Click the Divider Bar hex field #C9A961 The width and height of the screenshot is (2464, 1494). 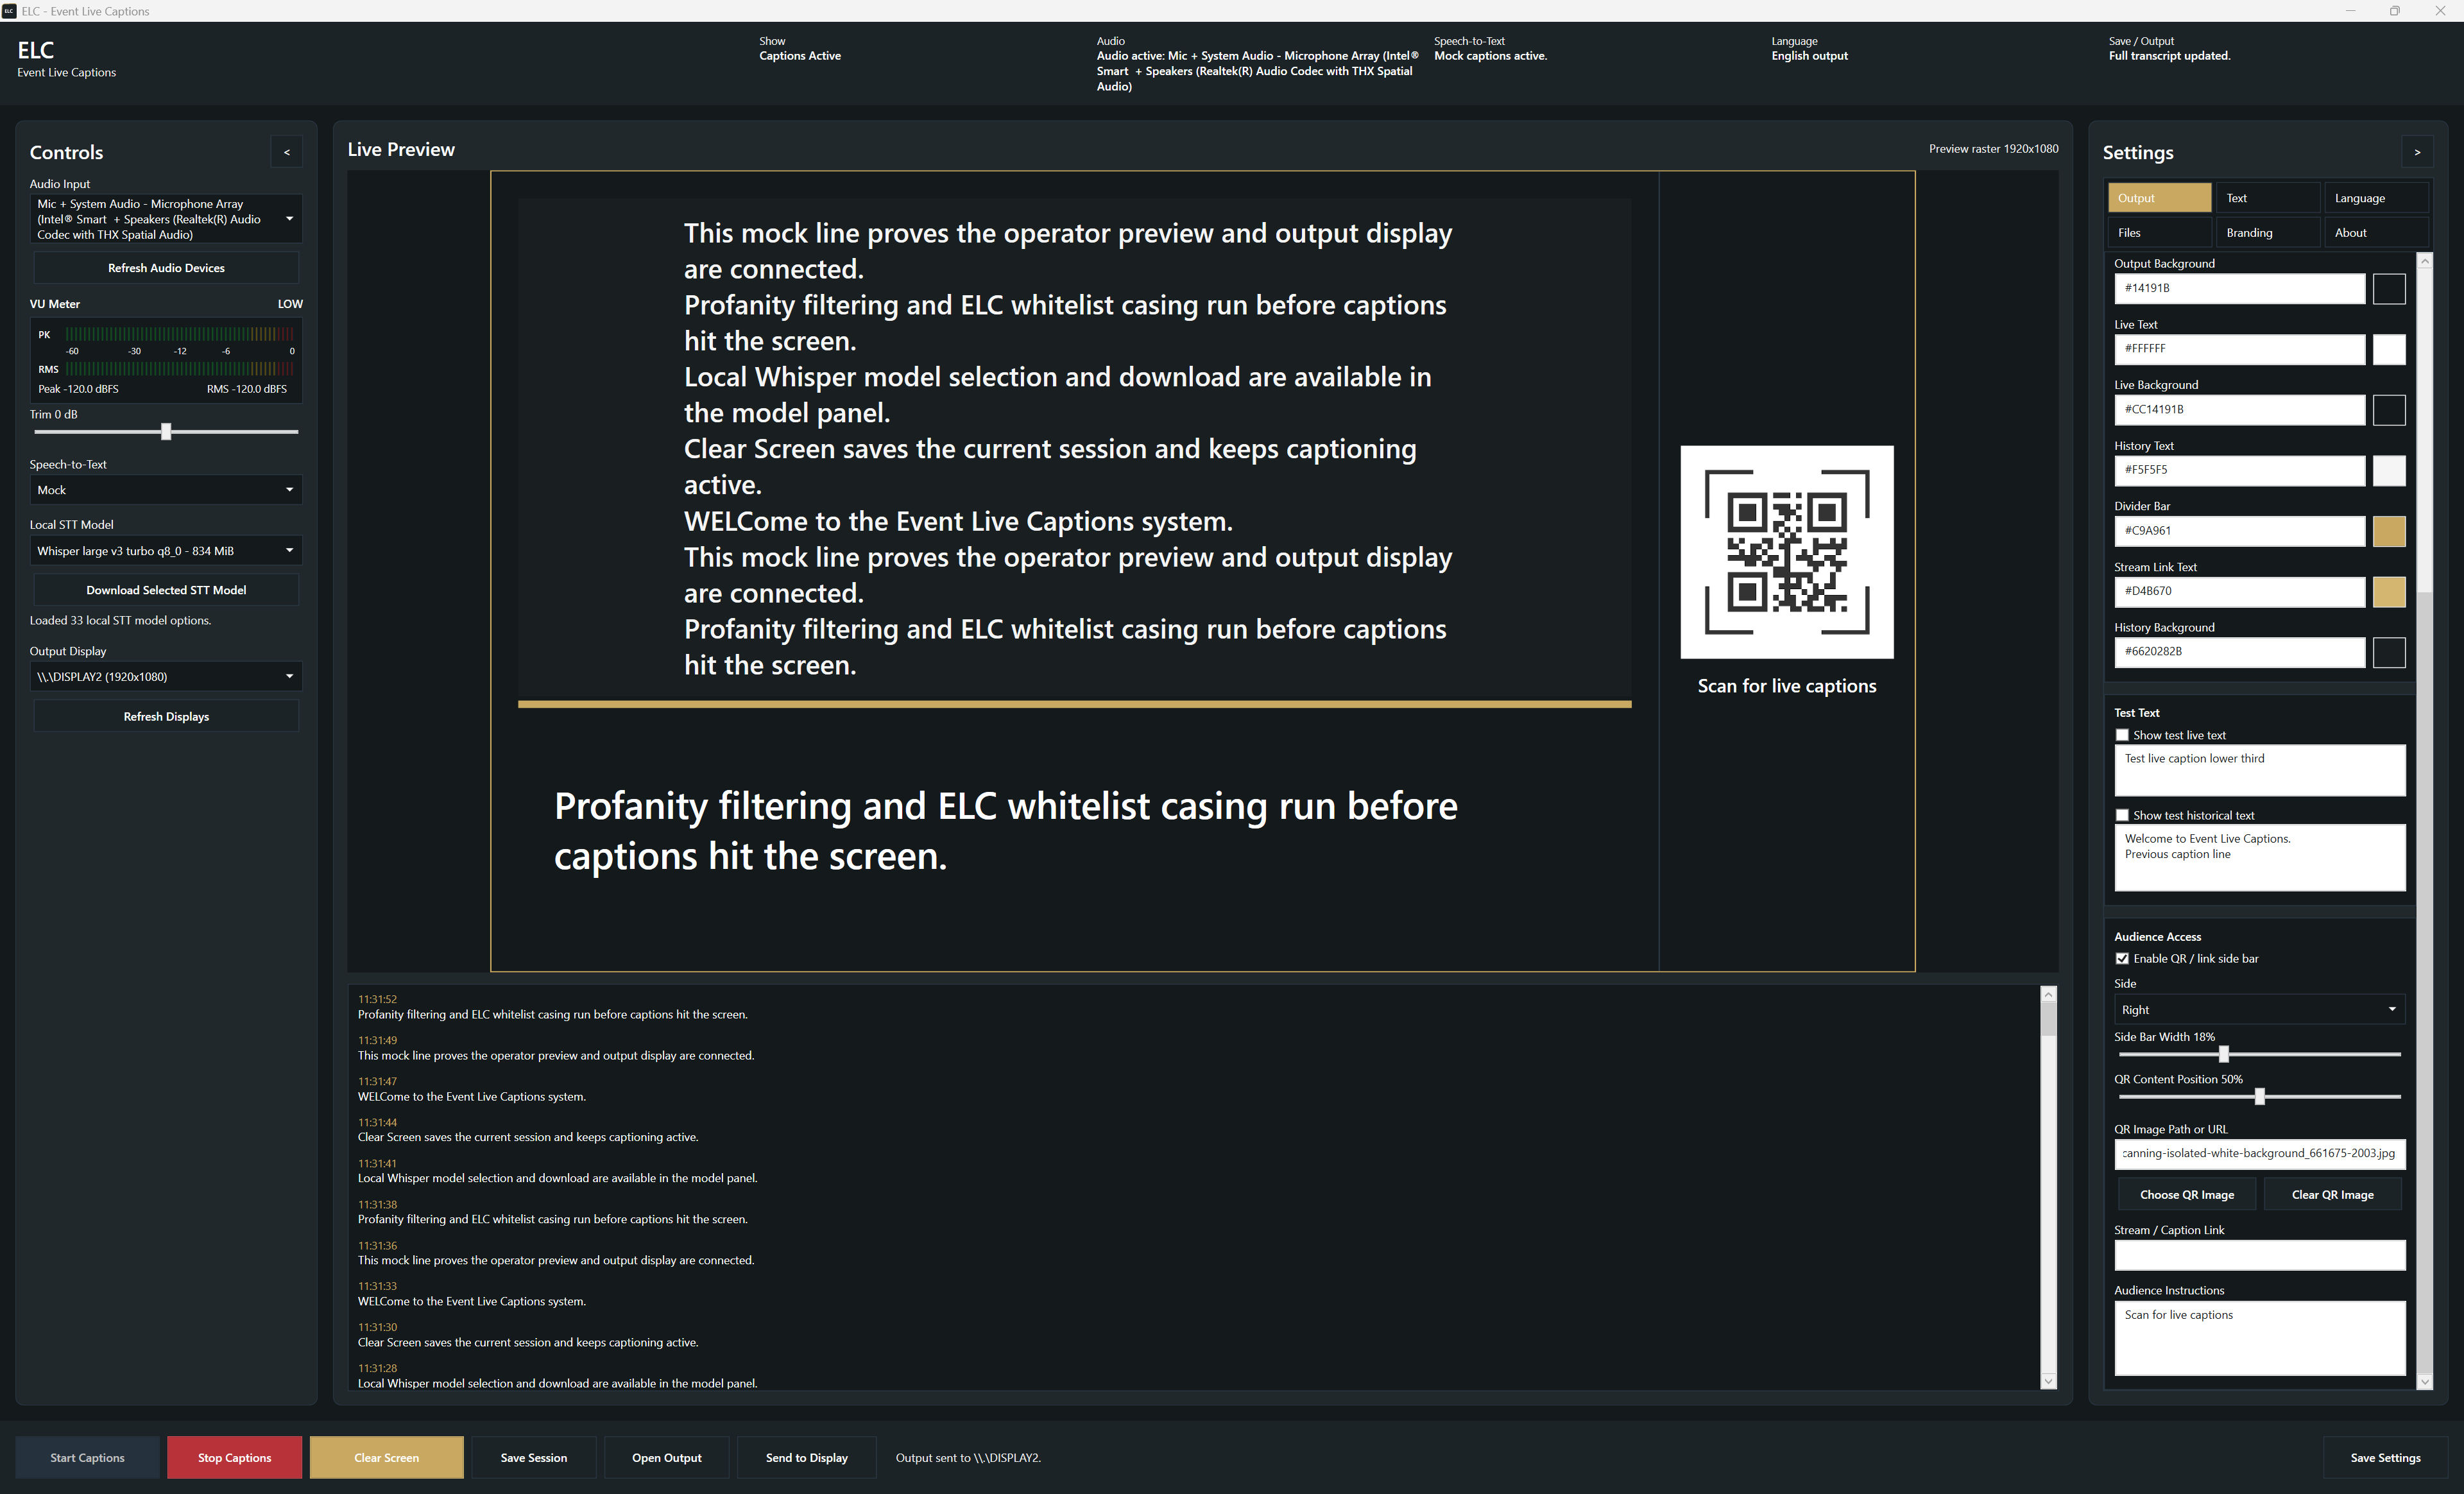coord(2239,531)
